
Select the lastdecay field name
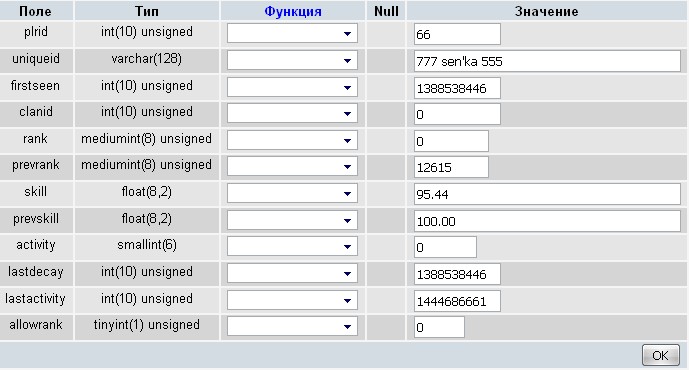click(36, 272)
